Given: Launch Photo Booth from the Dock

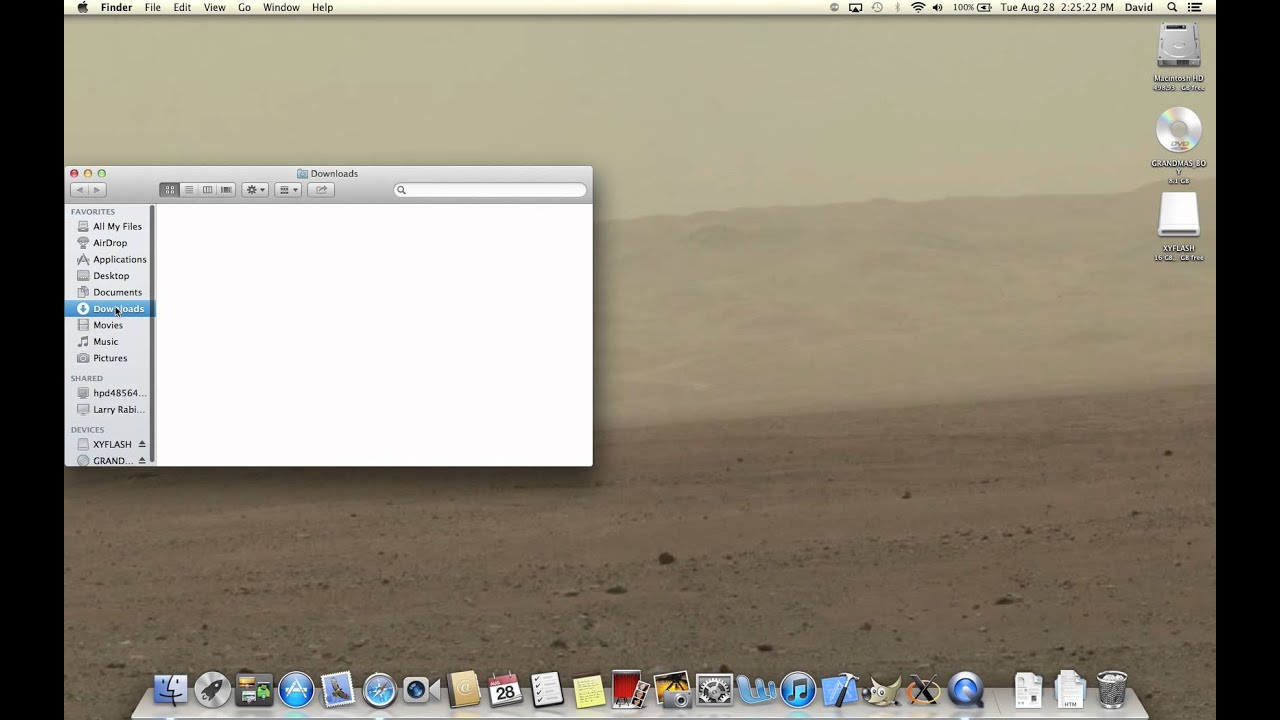Looking at the screenshot, I should [627, 689].
